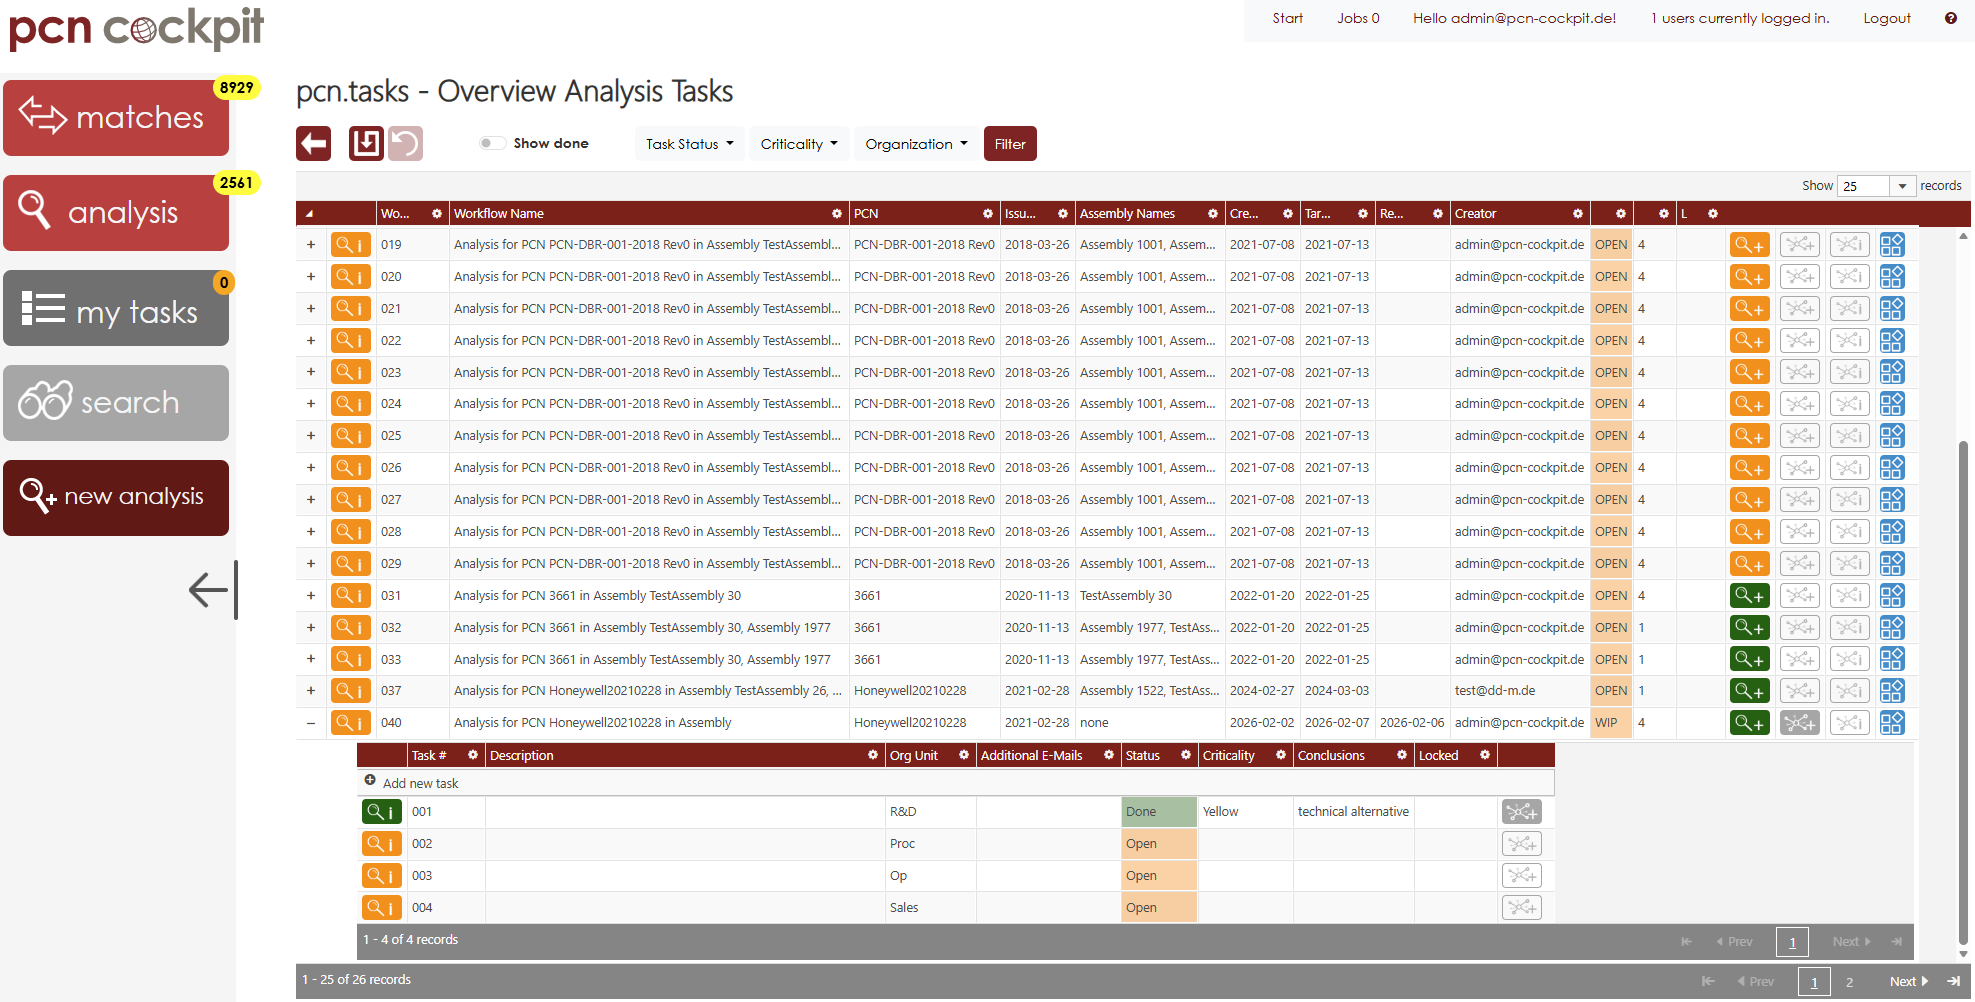Click Done status of task 001
The width and height of the screenshot is (1975, 1002).
click(x=1159, y=812)
